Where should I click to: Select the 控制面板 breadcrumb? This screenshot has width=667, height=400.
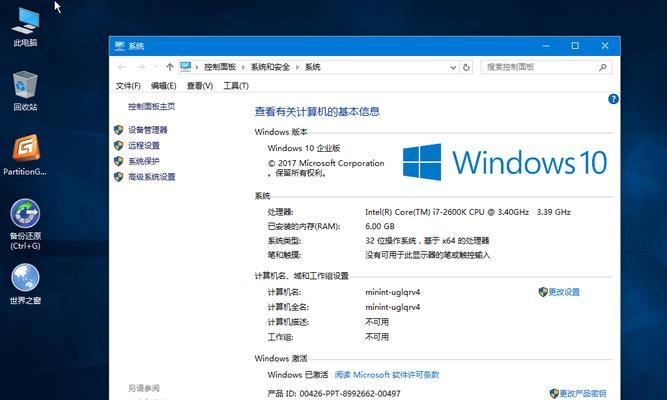[x=220, y=67]
